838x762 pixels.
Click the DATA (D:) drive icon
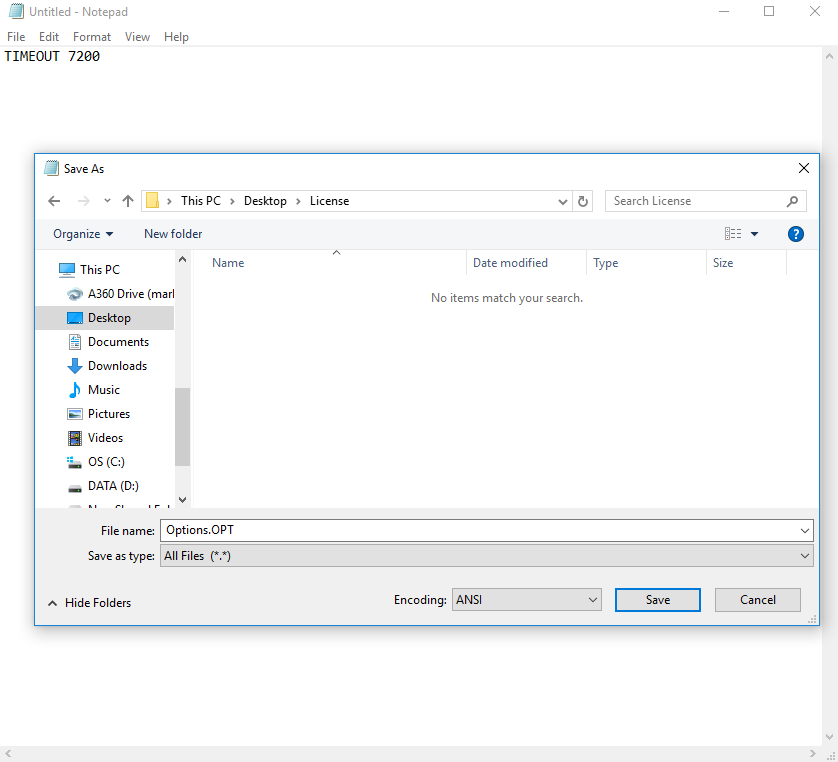click(75, 488)
